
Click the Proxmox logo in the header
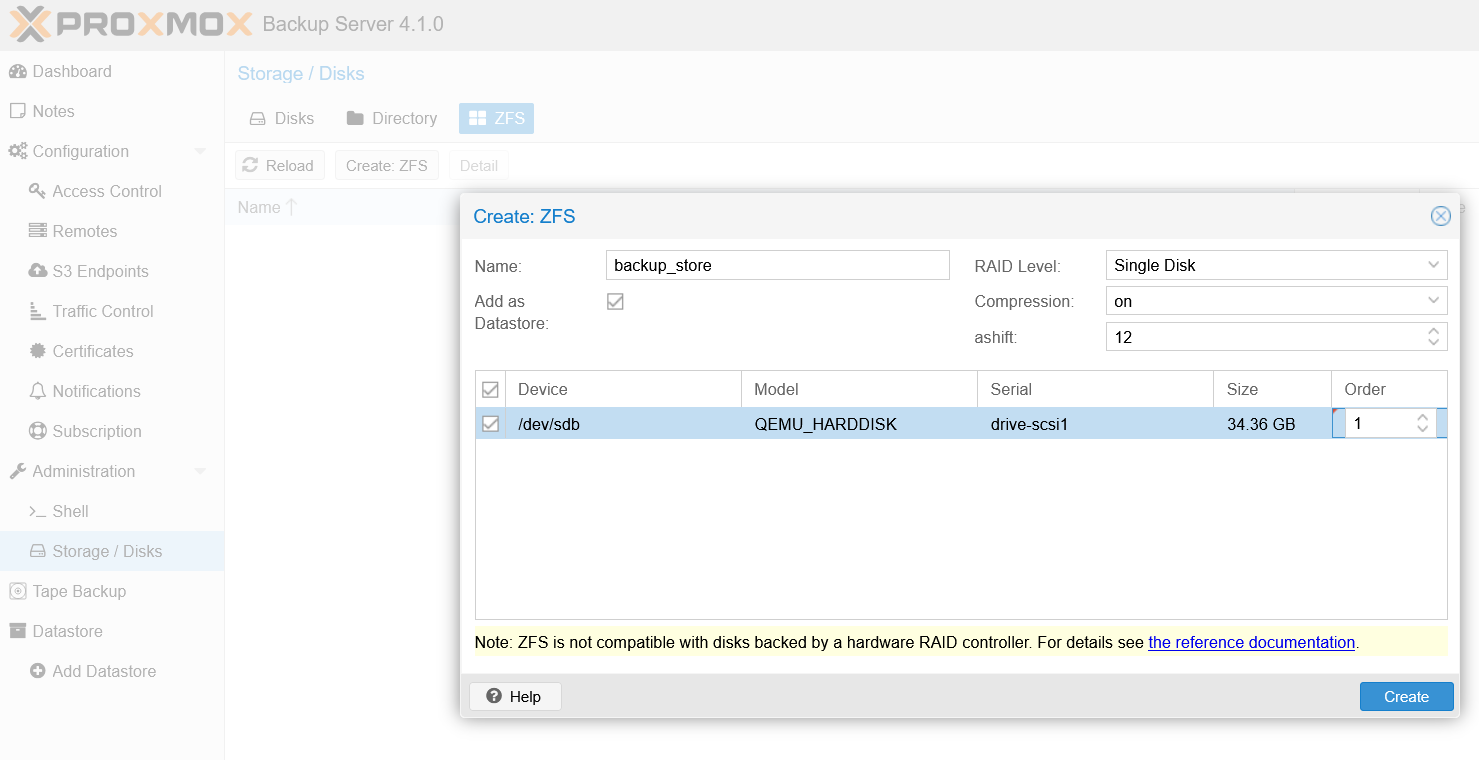[130, 23]
